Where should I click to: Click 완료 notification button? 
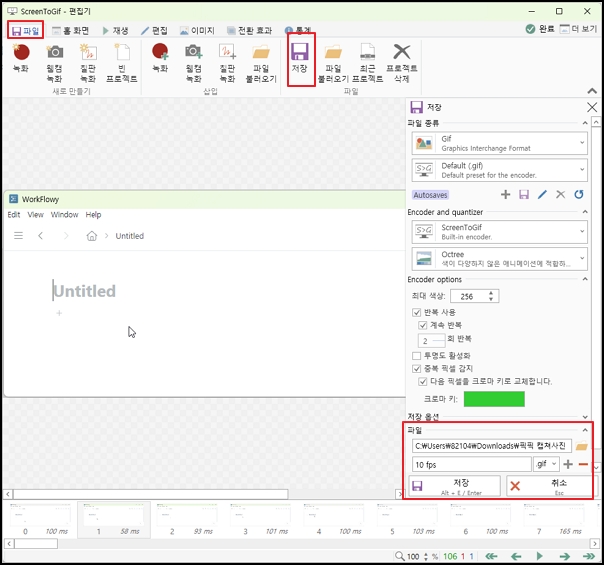tap(540, 29)
